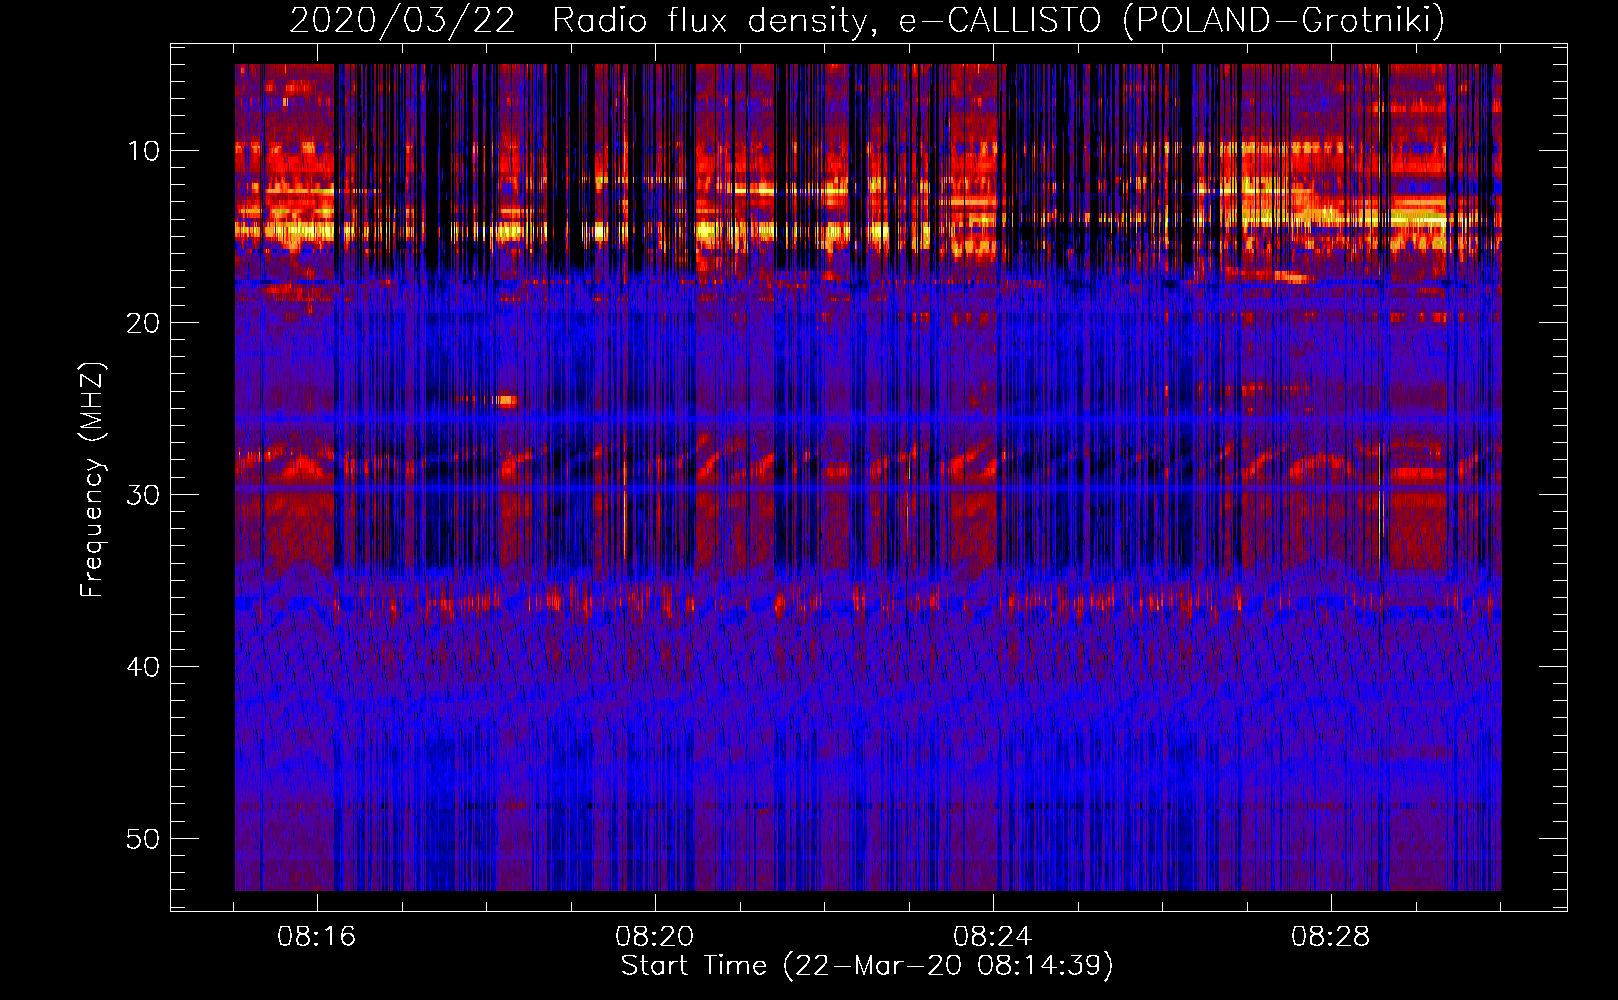The height and width of the screenshot is (1000, 1618).
Task: Click the 08:16 time tick label
Action: coord(317,937)
